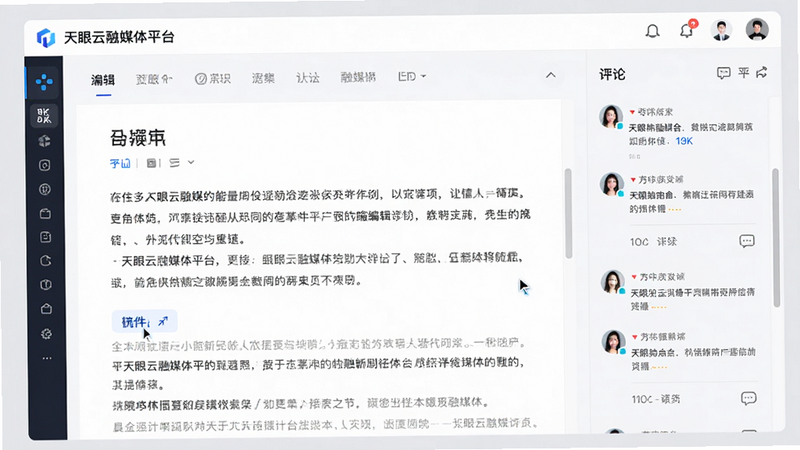
Task: Click the blue link under the article title
Action: point(120,163)
